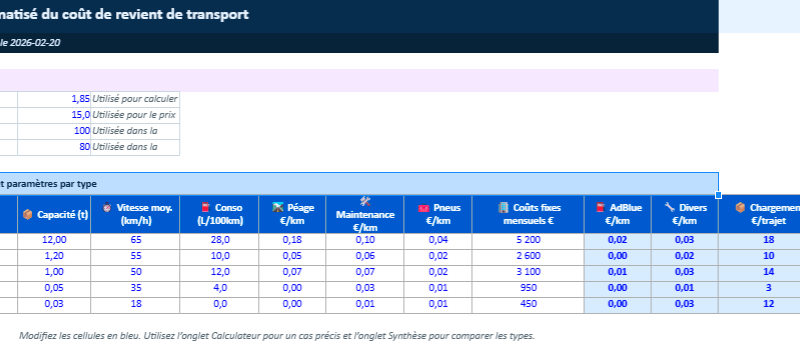Select the Maintenance cell 0,06

[x=365, y=256]
